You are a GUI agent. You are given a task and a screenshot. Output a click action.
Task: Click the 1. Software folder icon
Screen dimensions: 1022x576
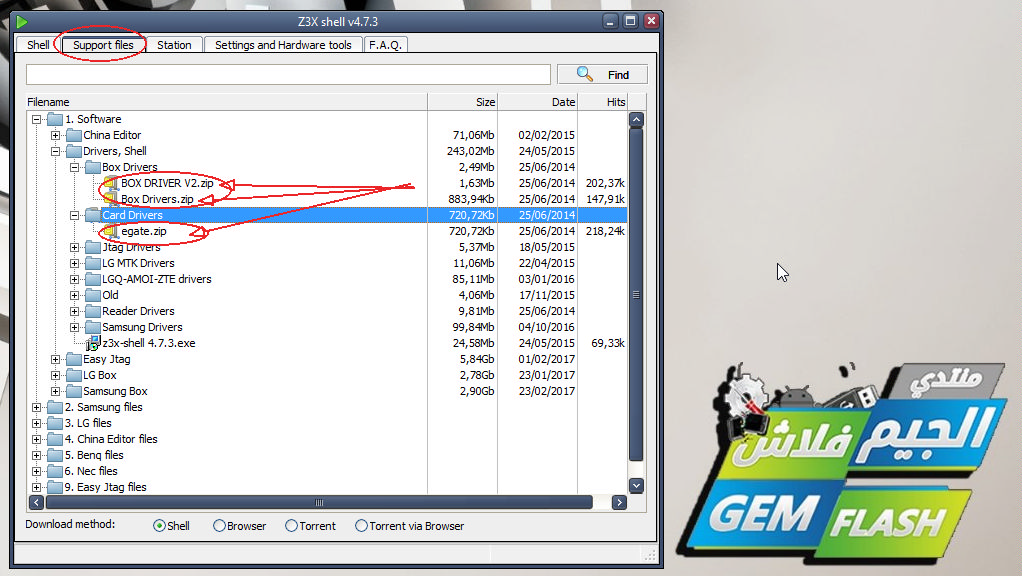click(x=55, y=119)
